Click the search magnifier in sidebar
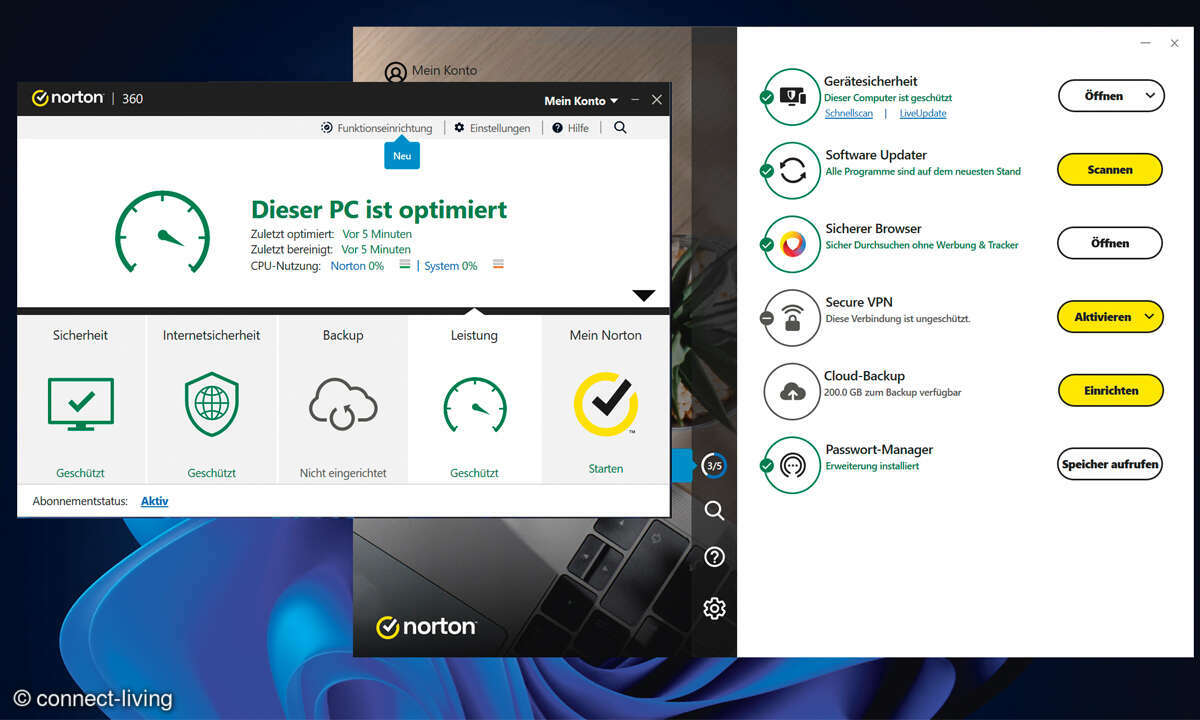Screen dimensions: 1200x720 tap(714, 511)
